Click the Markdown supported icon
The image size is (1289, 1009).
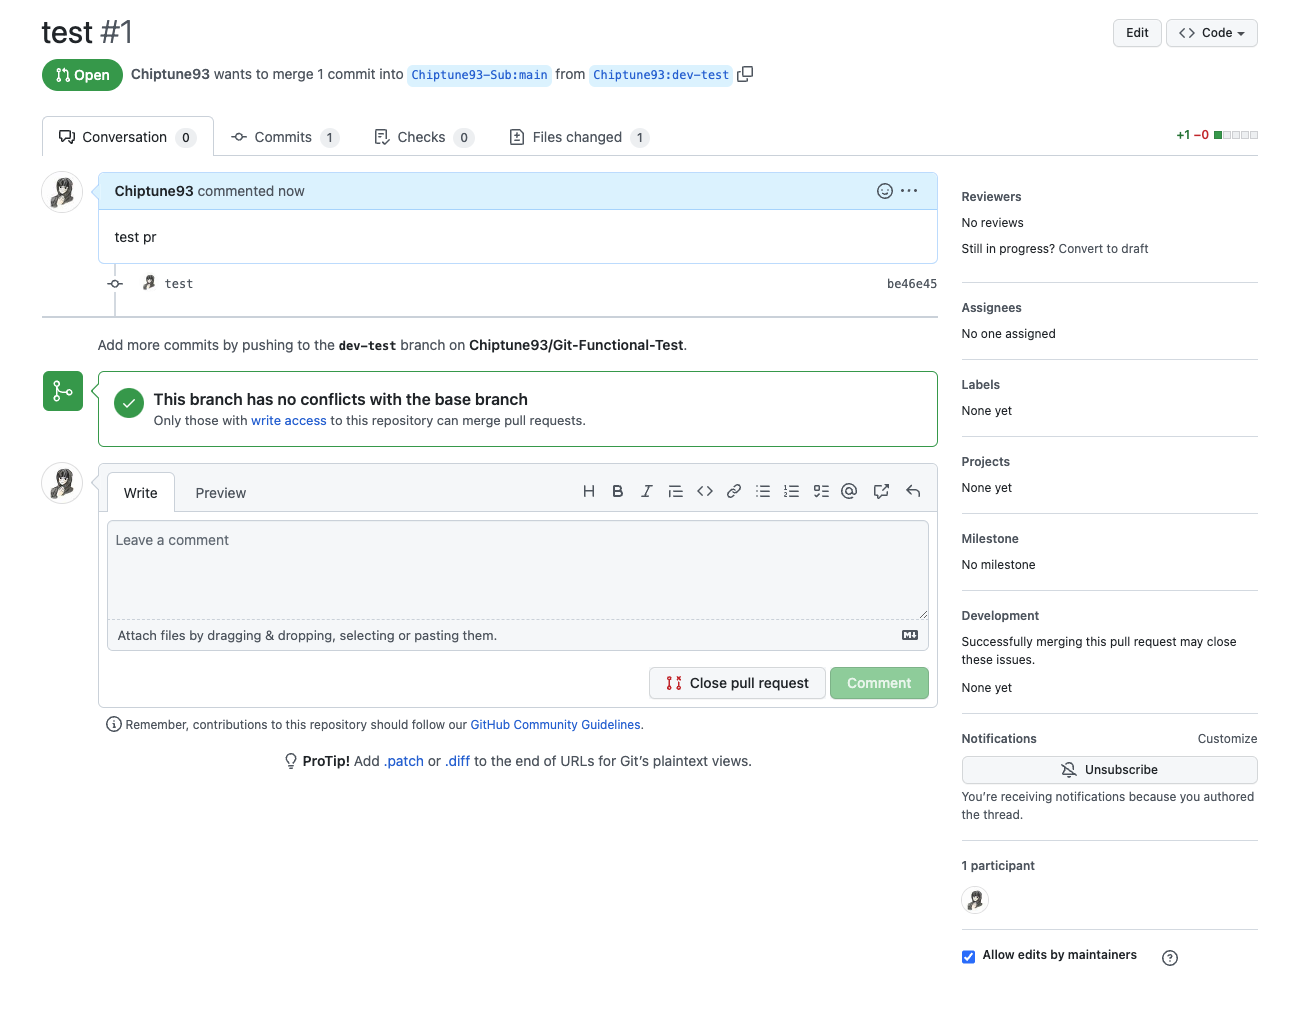click(x=910, y=635)
